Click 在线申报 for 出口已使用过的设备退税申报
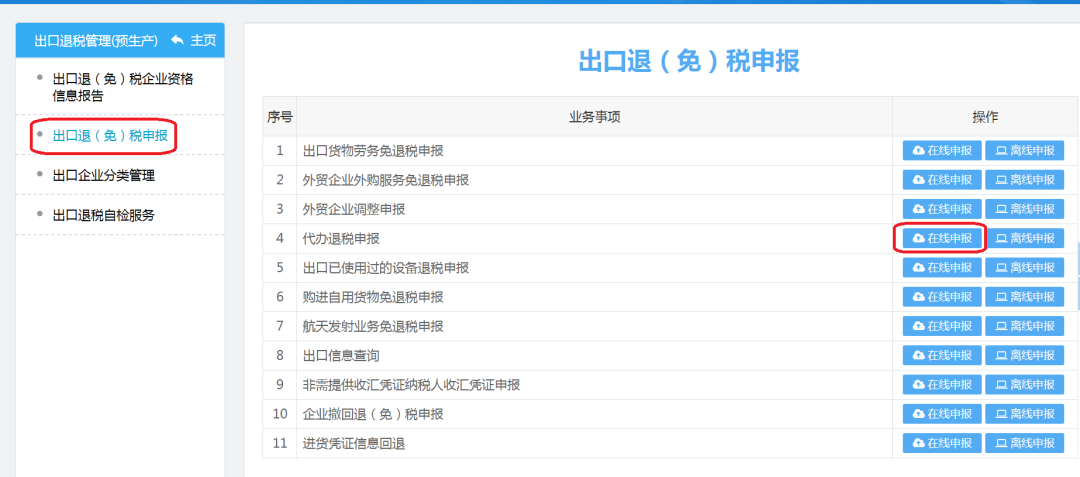 pyautogui.click(x=942, y=267)
